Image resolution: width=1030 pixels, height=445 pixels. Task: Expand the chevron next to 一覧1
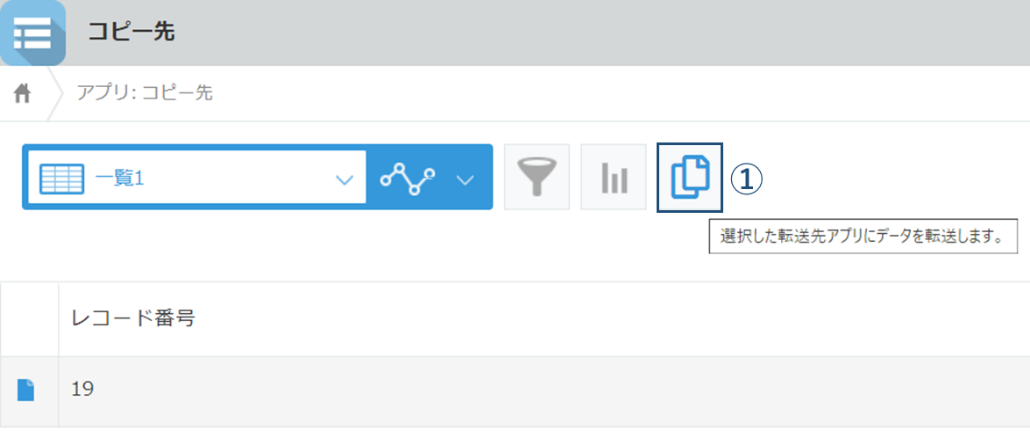tap(344, 179)
